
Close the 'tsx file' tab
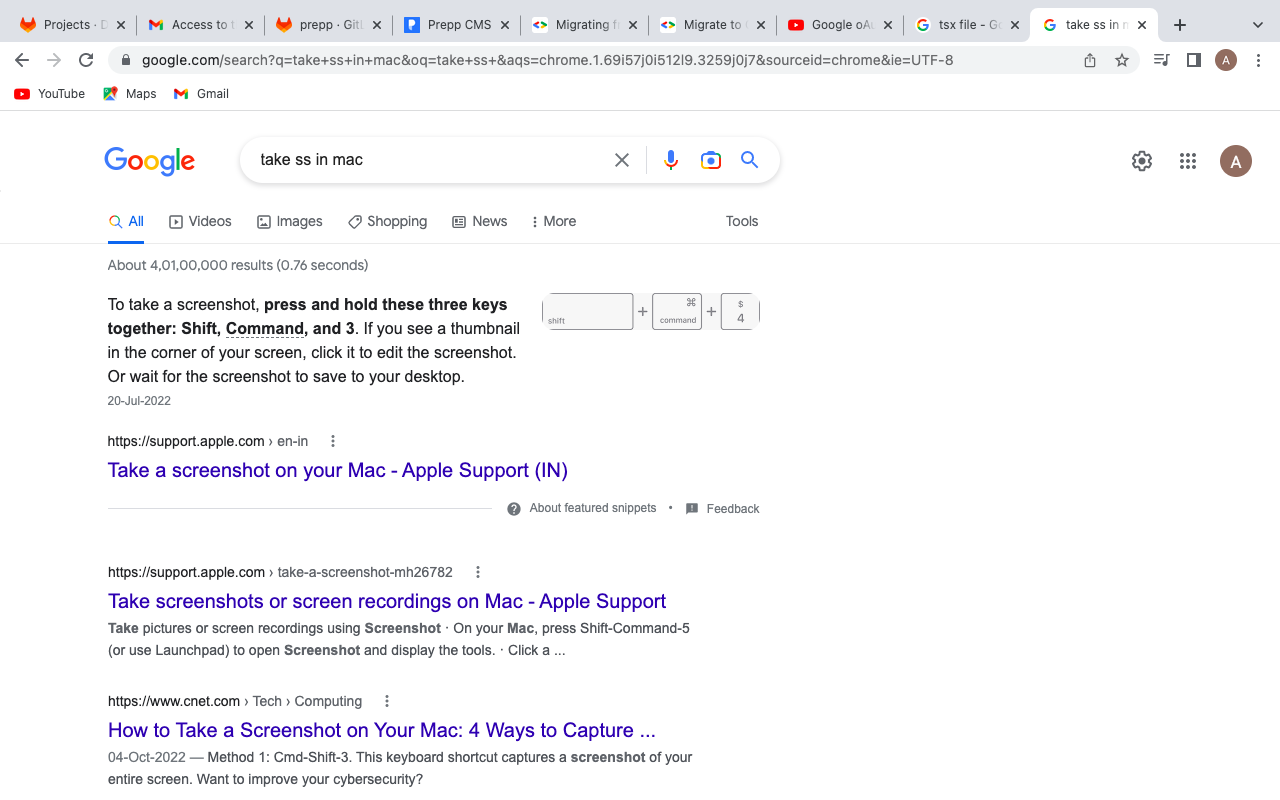click(1014, 25)
